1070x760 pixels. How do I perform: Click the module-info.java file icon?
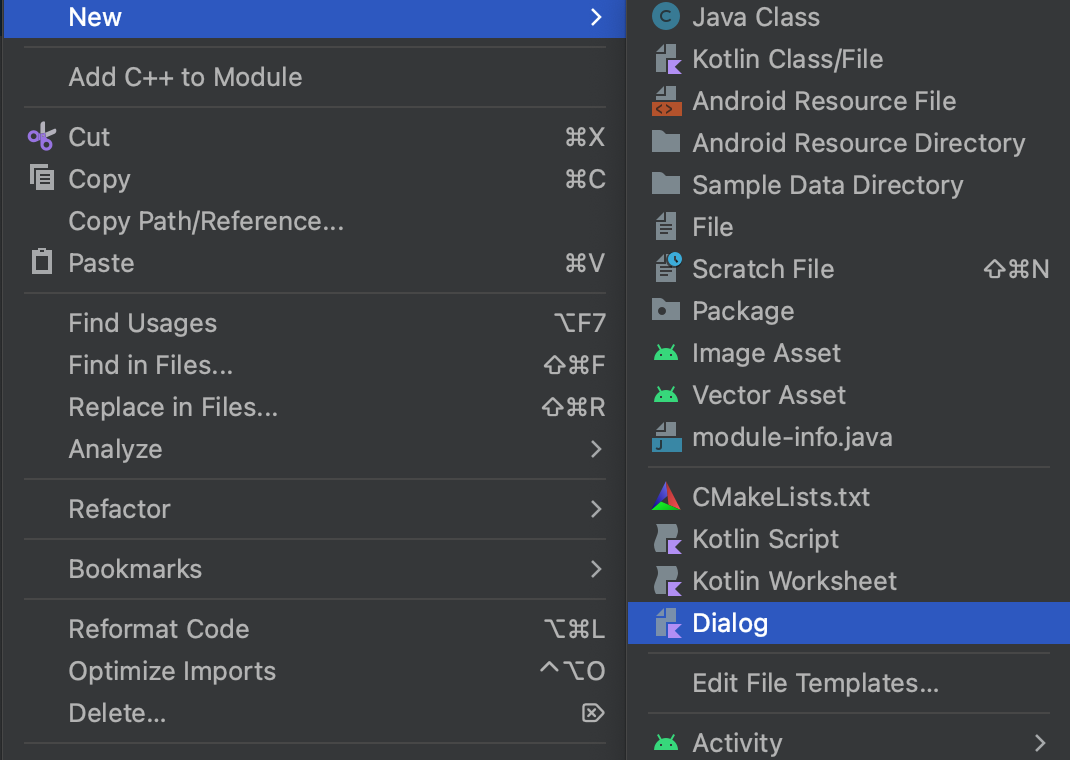click(x=667, y=437)
